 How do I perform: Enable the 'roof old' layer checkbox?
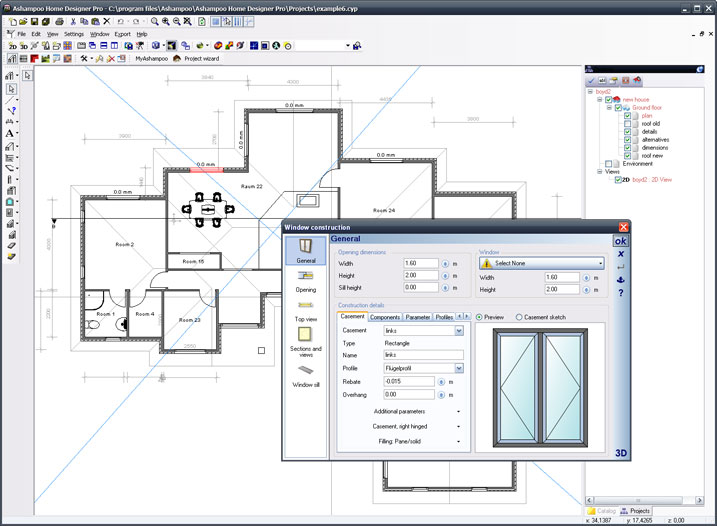coord(628,123)
